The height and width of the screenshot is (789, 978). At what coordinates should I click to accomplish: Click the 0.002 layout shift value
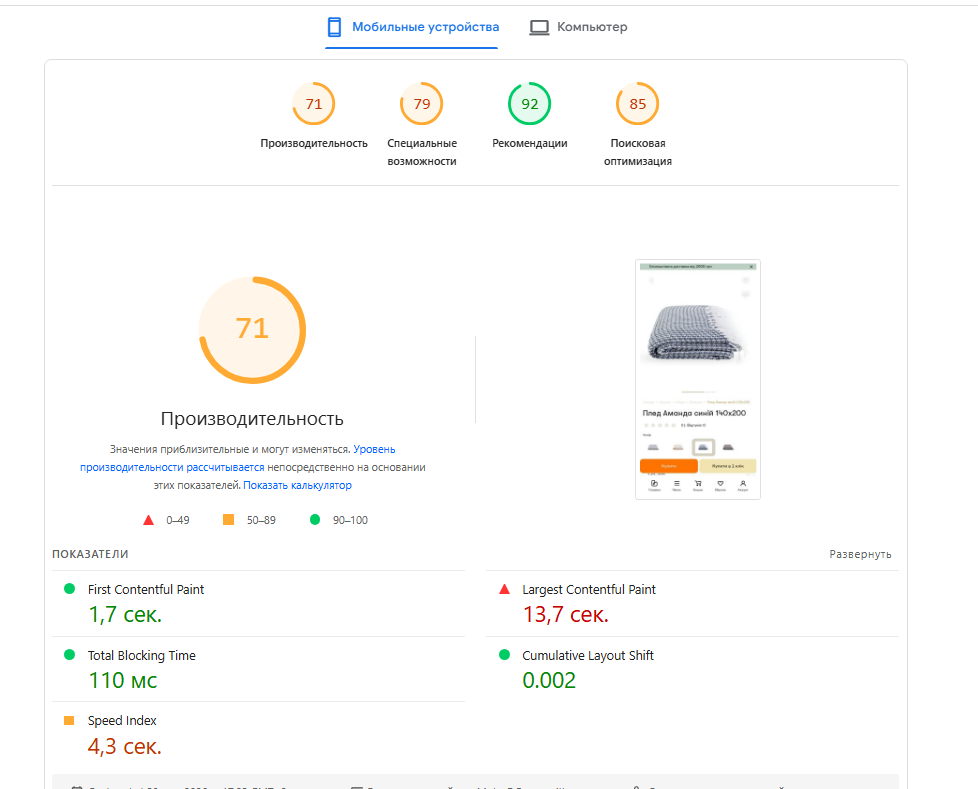549,680
